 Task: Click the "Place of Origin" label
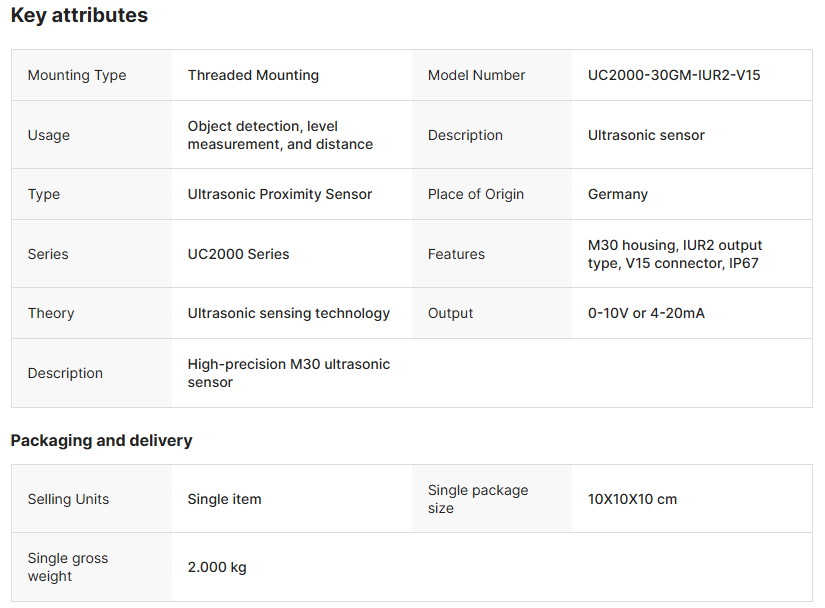tap(475, 194)
